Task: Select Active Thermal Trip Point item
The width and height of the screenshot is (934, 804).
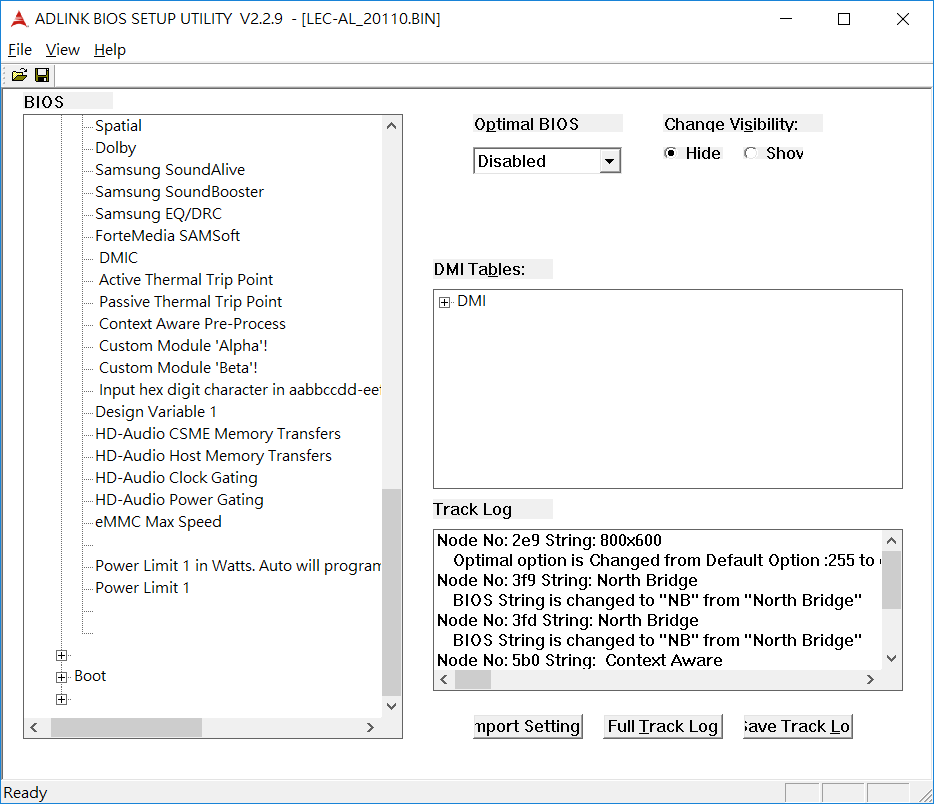Action: point(186,280)
